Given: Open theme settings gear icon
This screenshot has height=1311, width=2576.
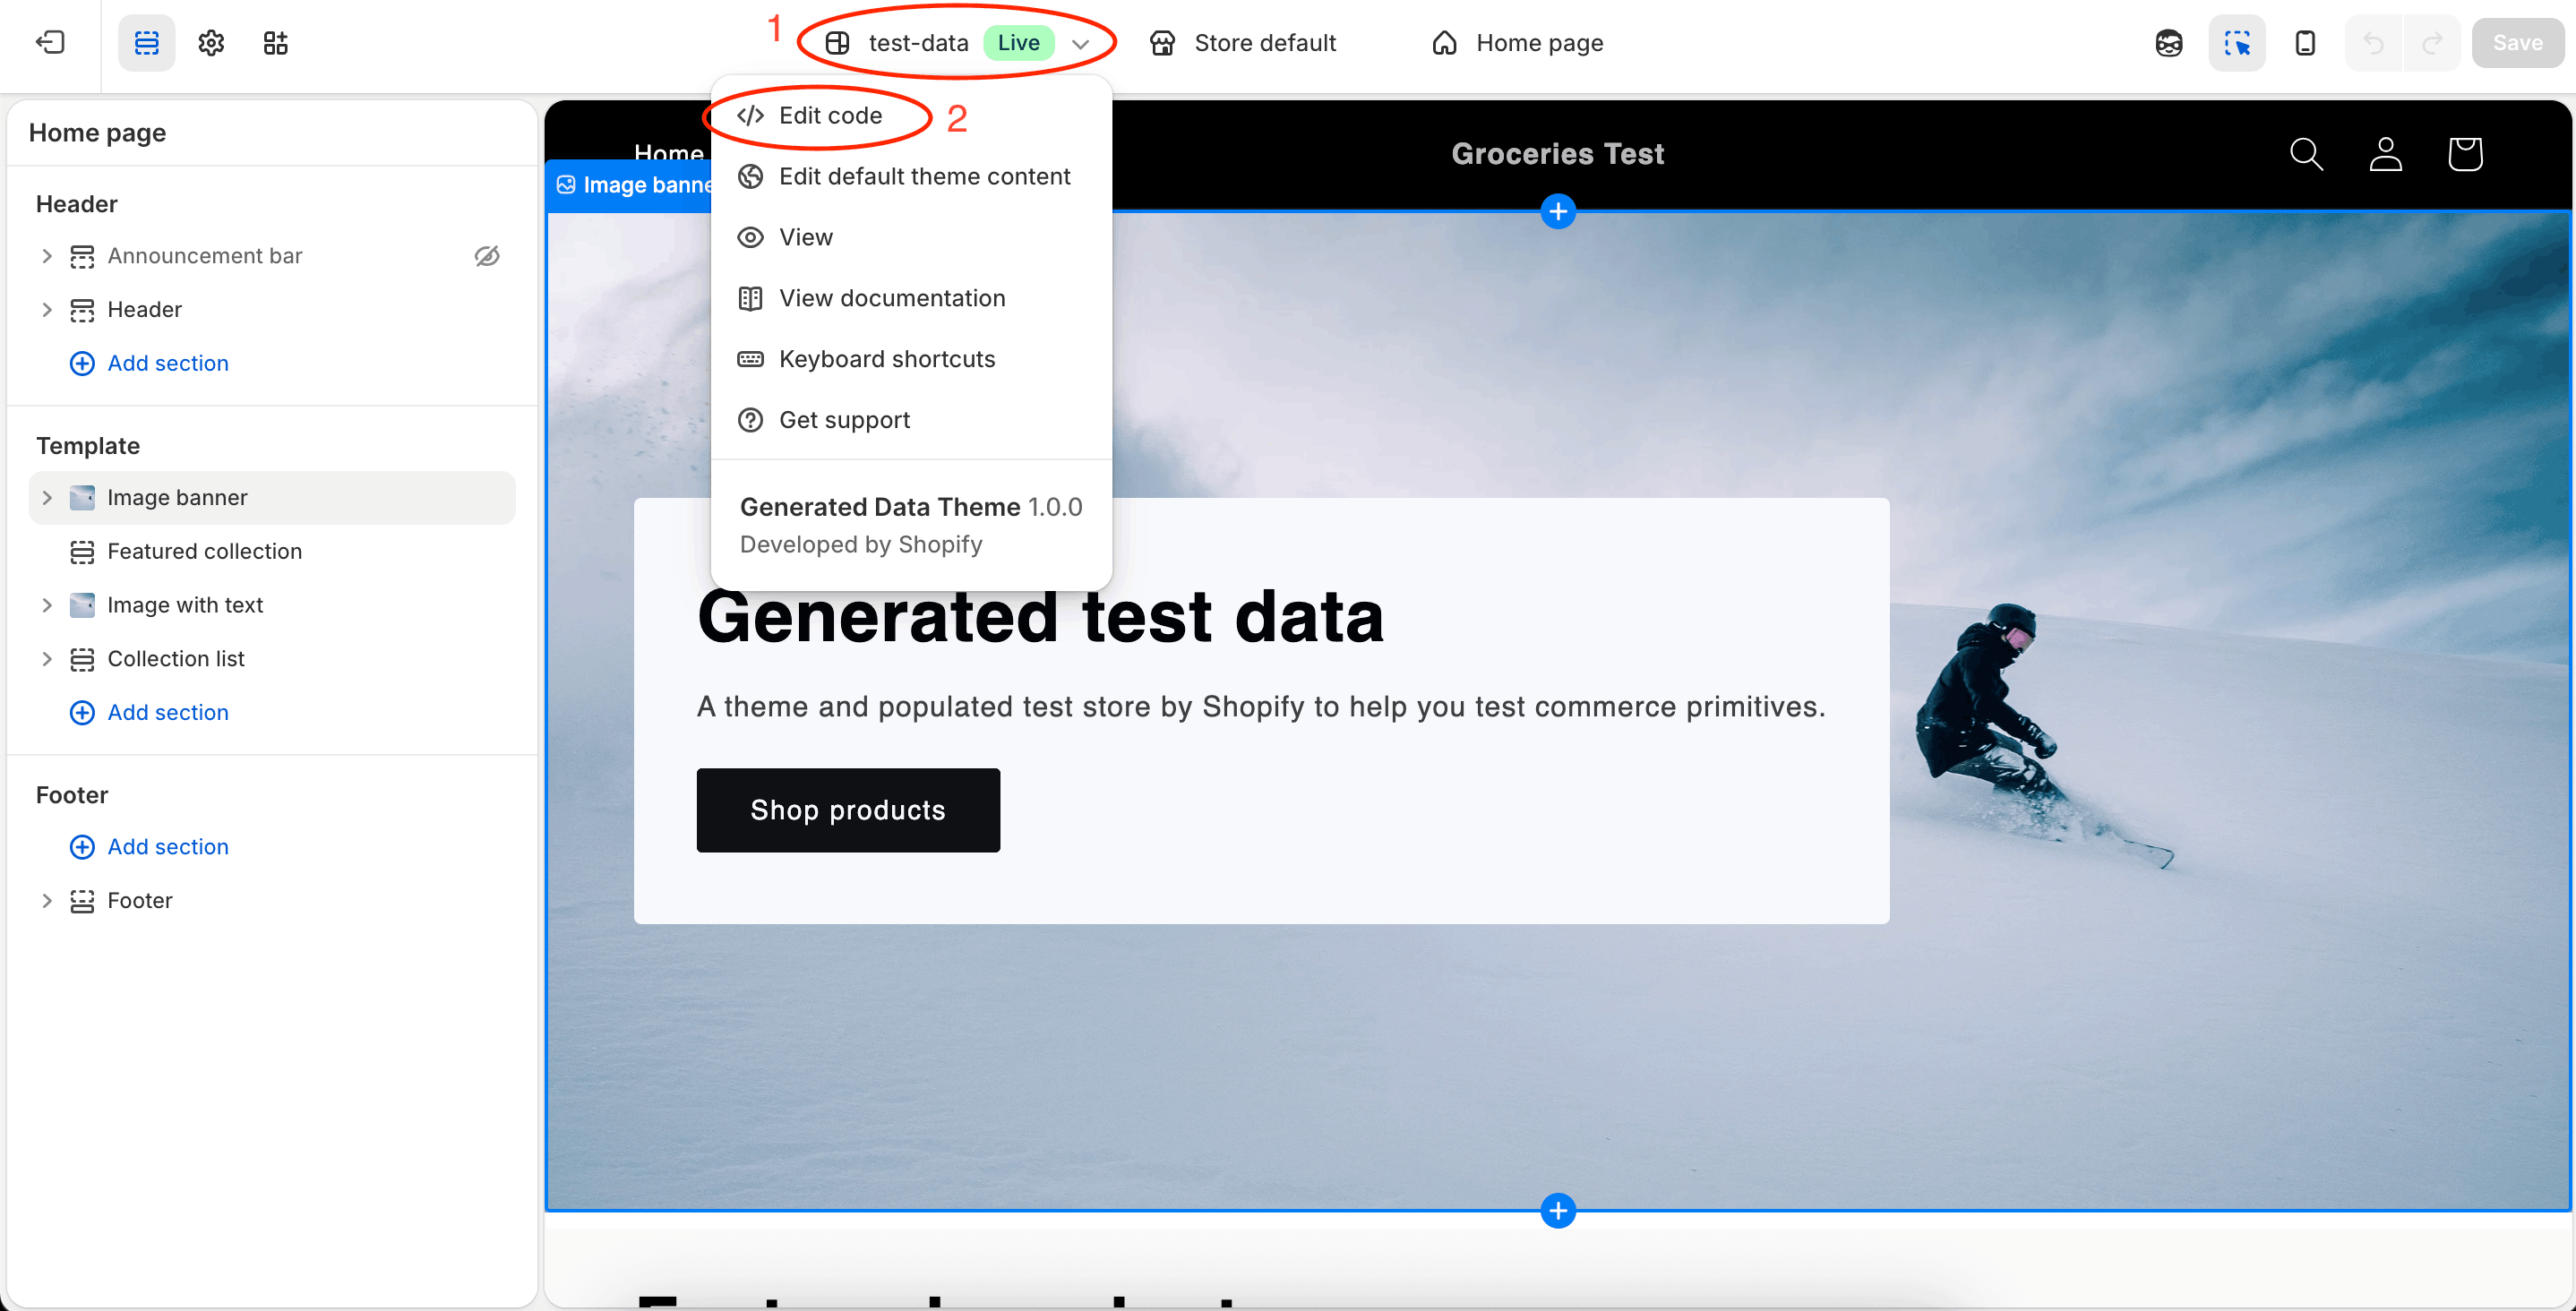Looking at the screenshot, I should [x=211, y=42].
